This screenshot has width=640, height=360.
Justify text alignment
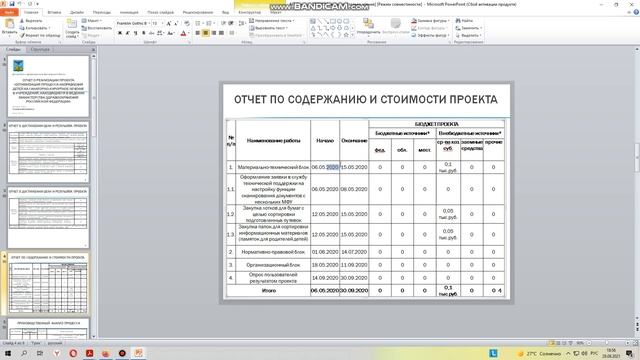(x=221, y=33)
